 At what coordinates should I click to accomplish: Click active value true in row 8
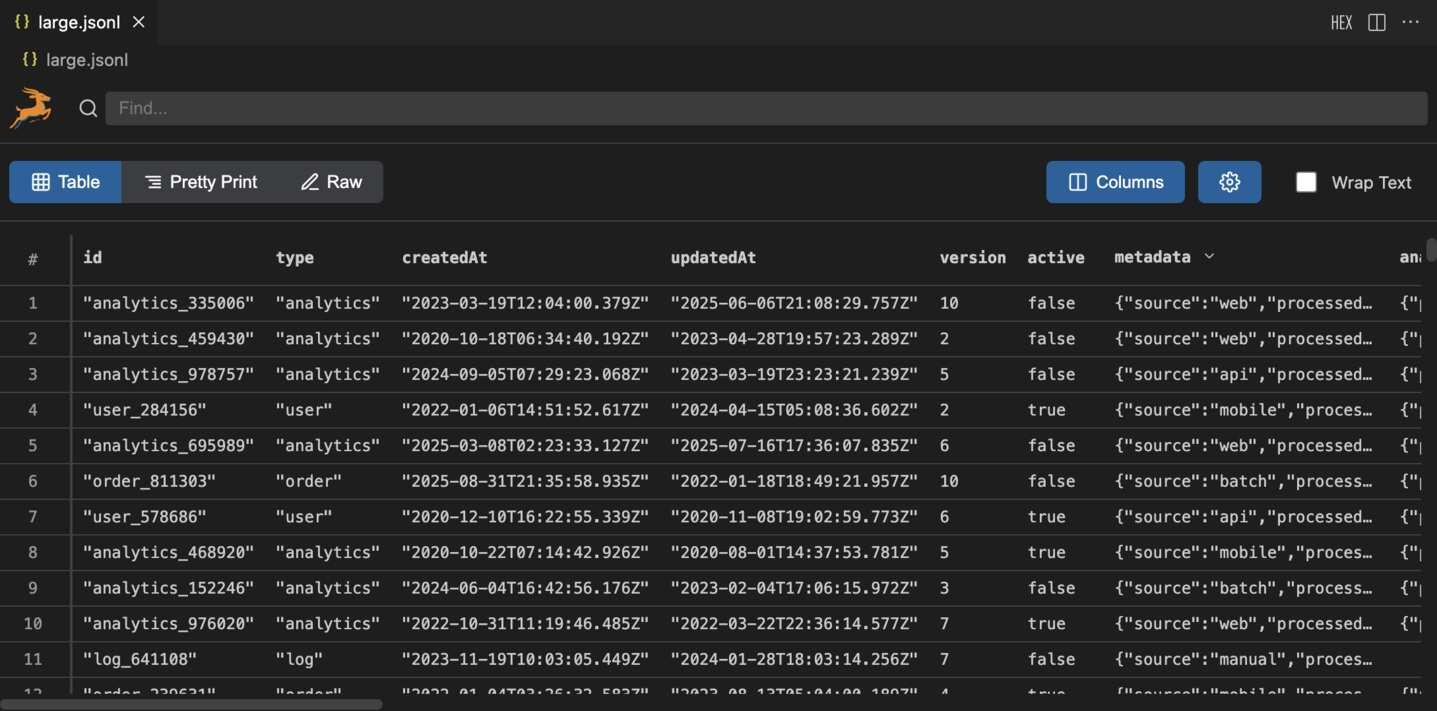pyautogui.click(x=1046, y=552)
